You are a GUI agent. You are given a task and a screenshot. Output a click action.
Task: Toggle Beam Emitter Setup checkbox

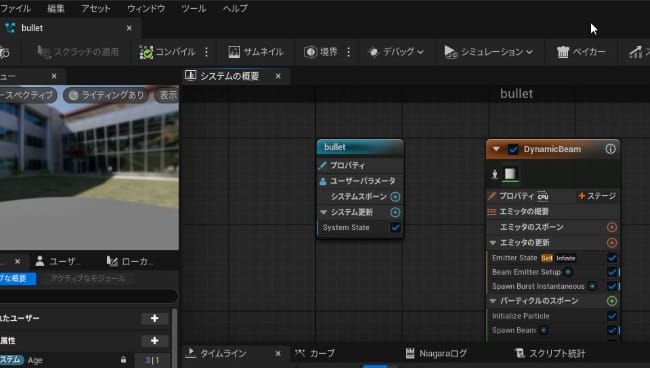pos(611,272)
